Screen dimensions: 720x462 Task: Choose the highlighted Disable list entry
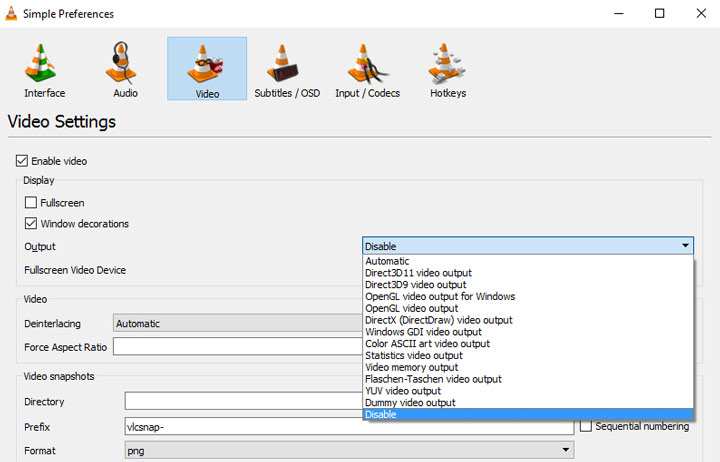click(x=528, y=414)
